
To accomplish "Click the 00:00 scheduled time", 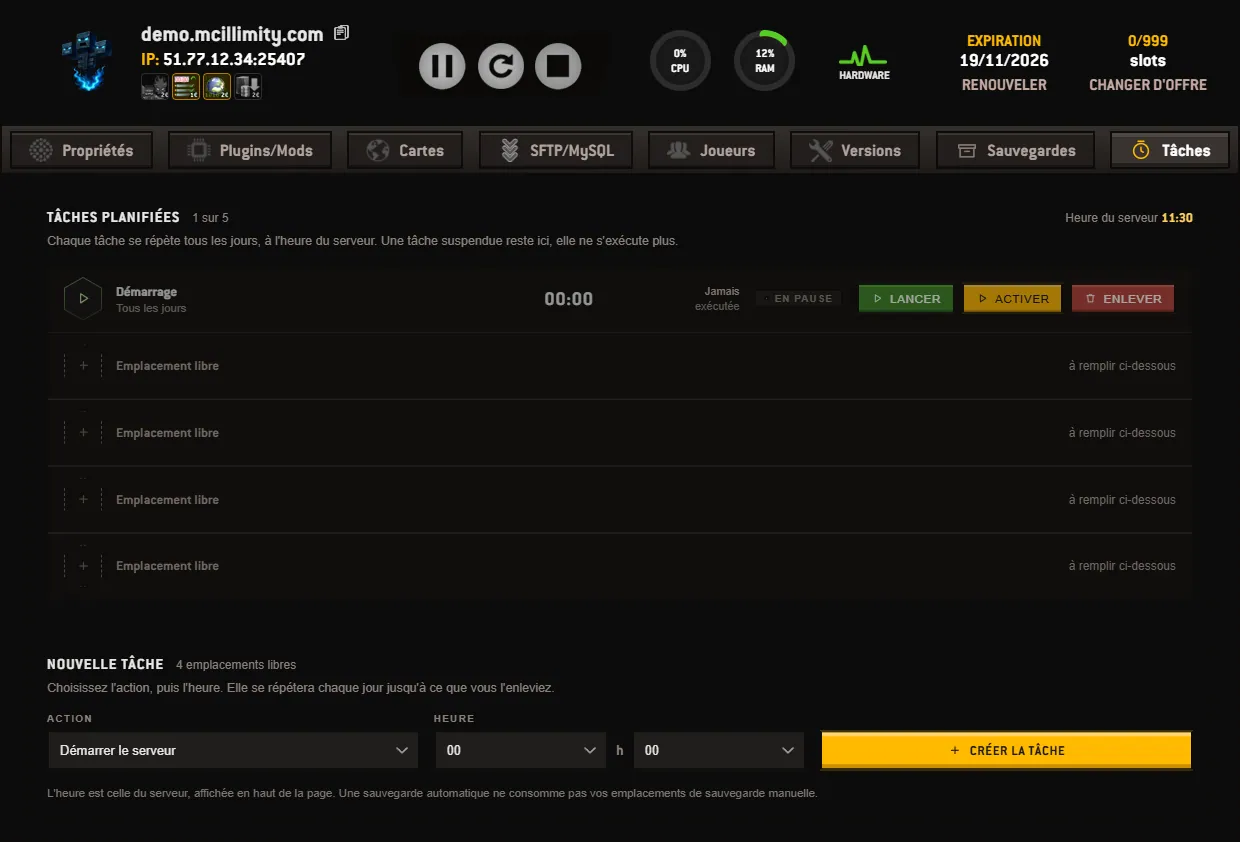I will click(568, 299).
